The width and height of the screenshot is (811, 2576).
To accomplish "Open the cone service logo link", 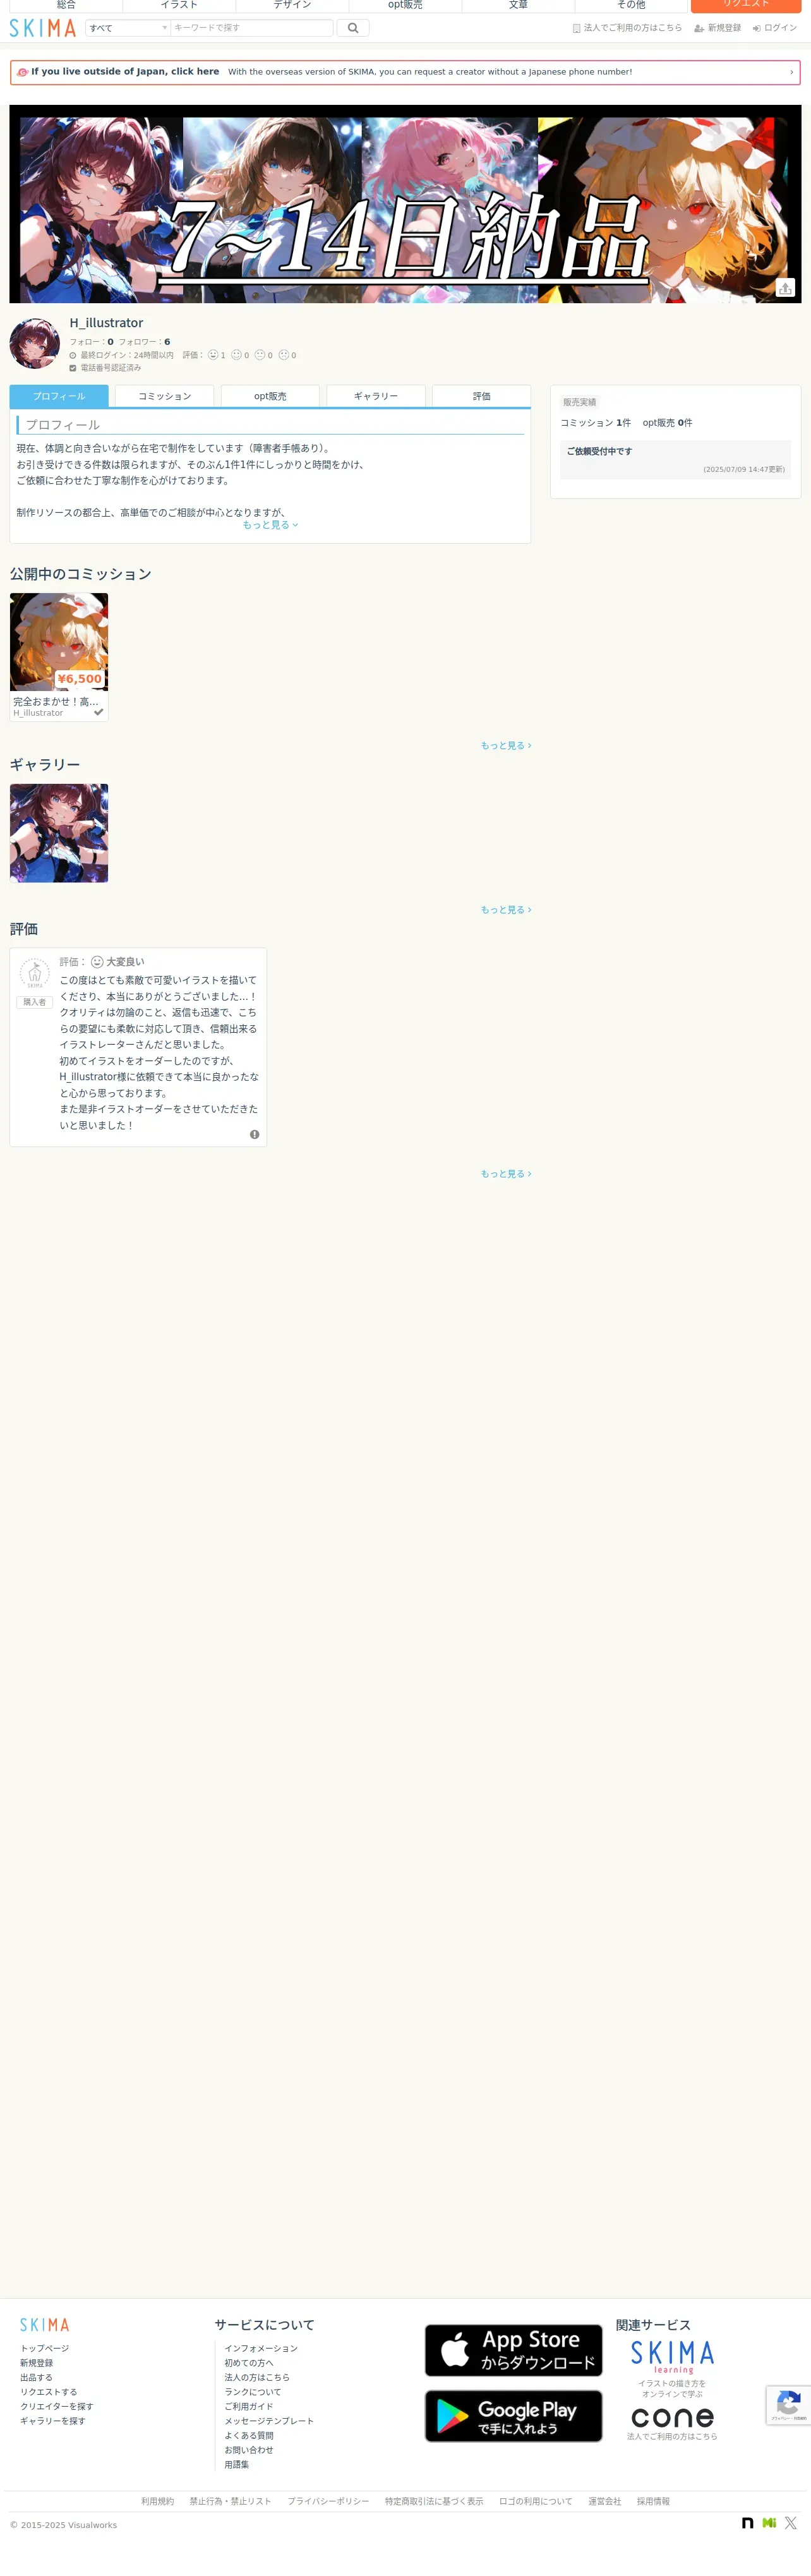I will (672, 2418).
